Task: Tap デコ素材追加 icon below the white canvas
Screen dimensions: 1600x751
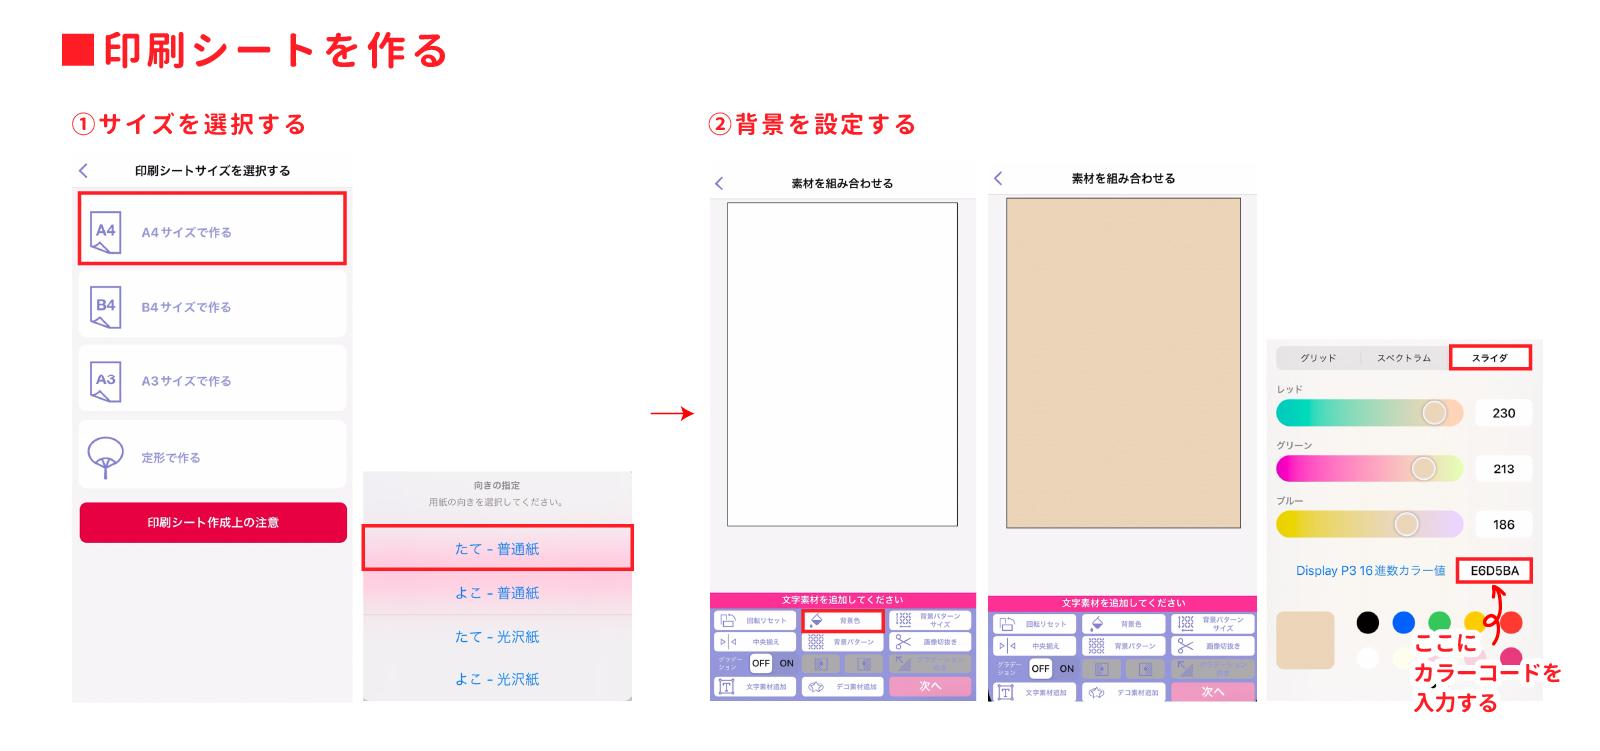Action: coord(842,687)
